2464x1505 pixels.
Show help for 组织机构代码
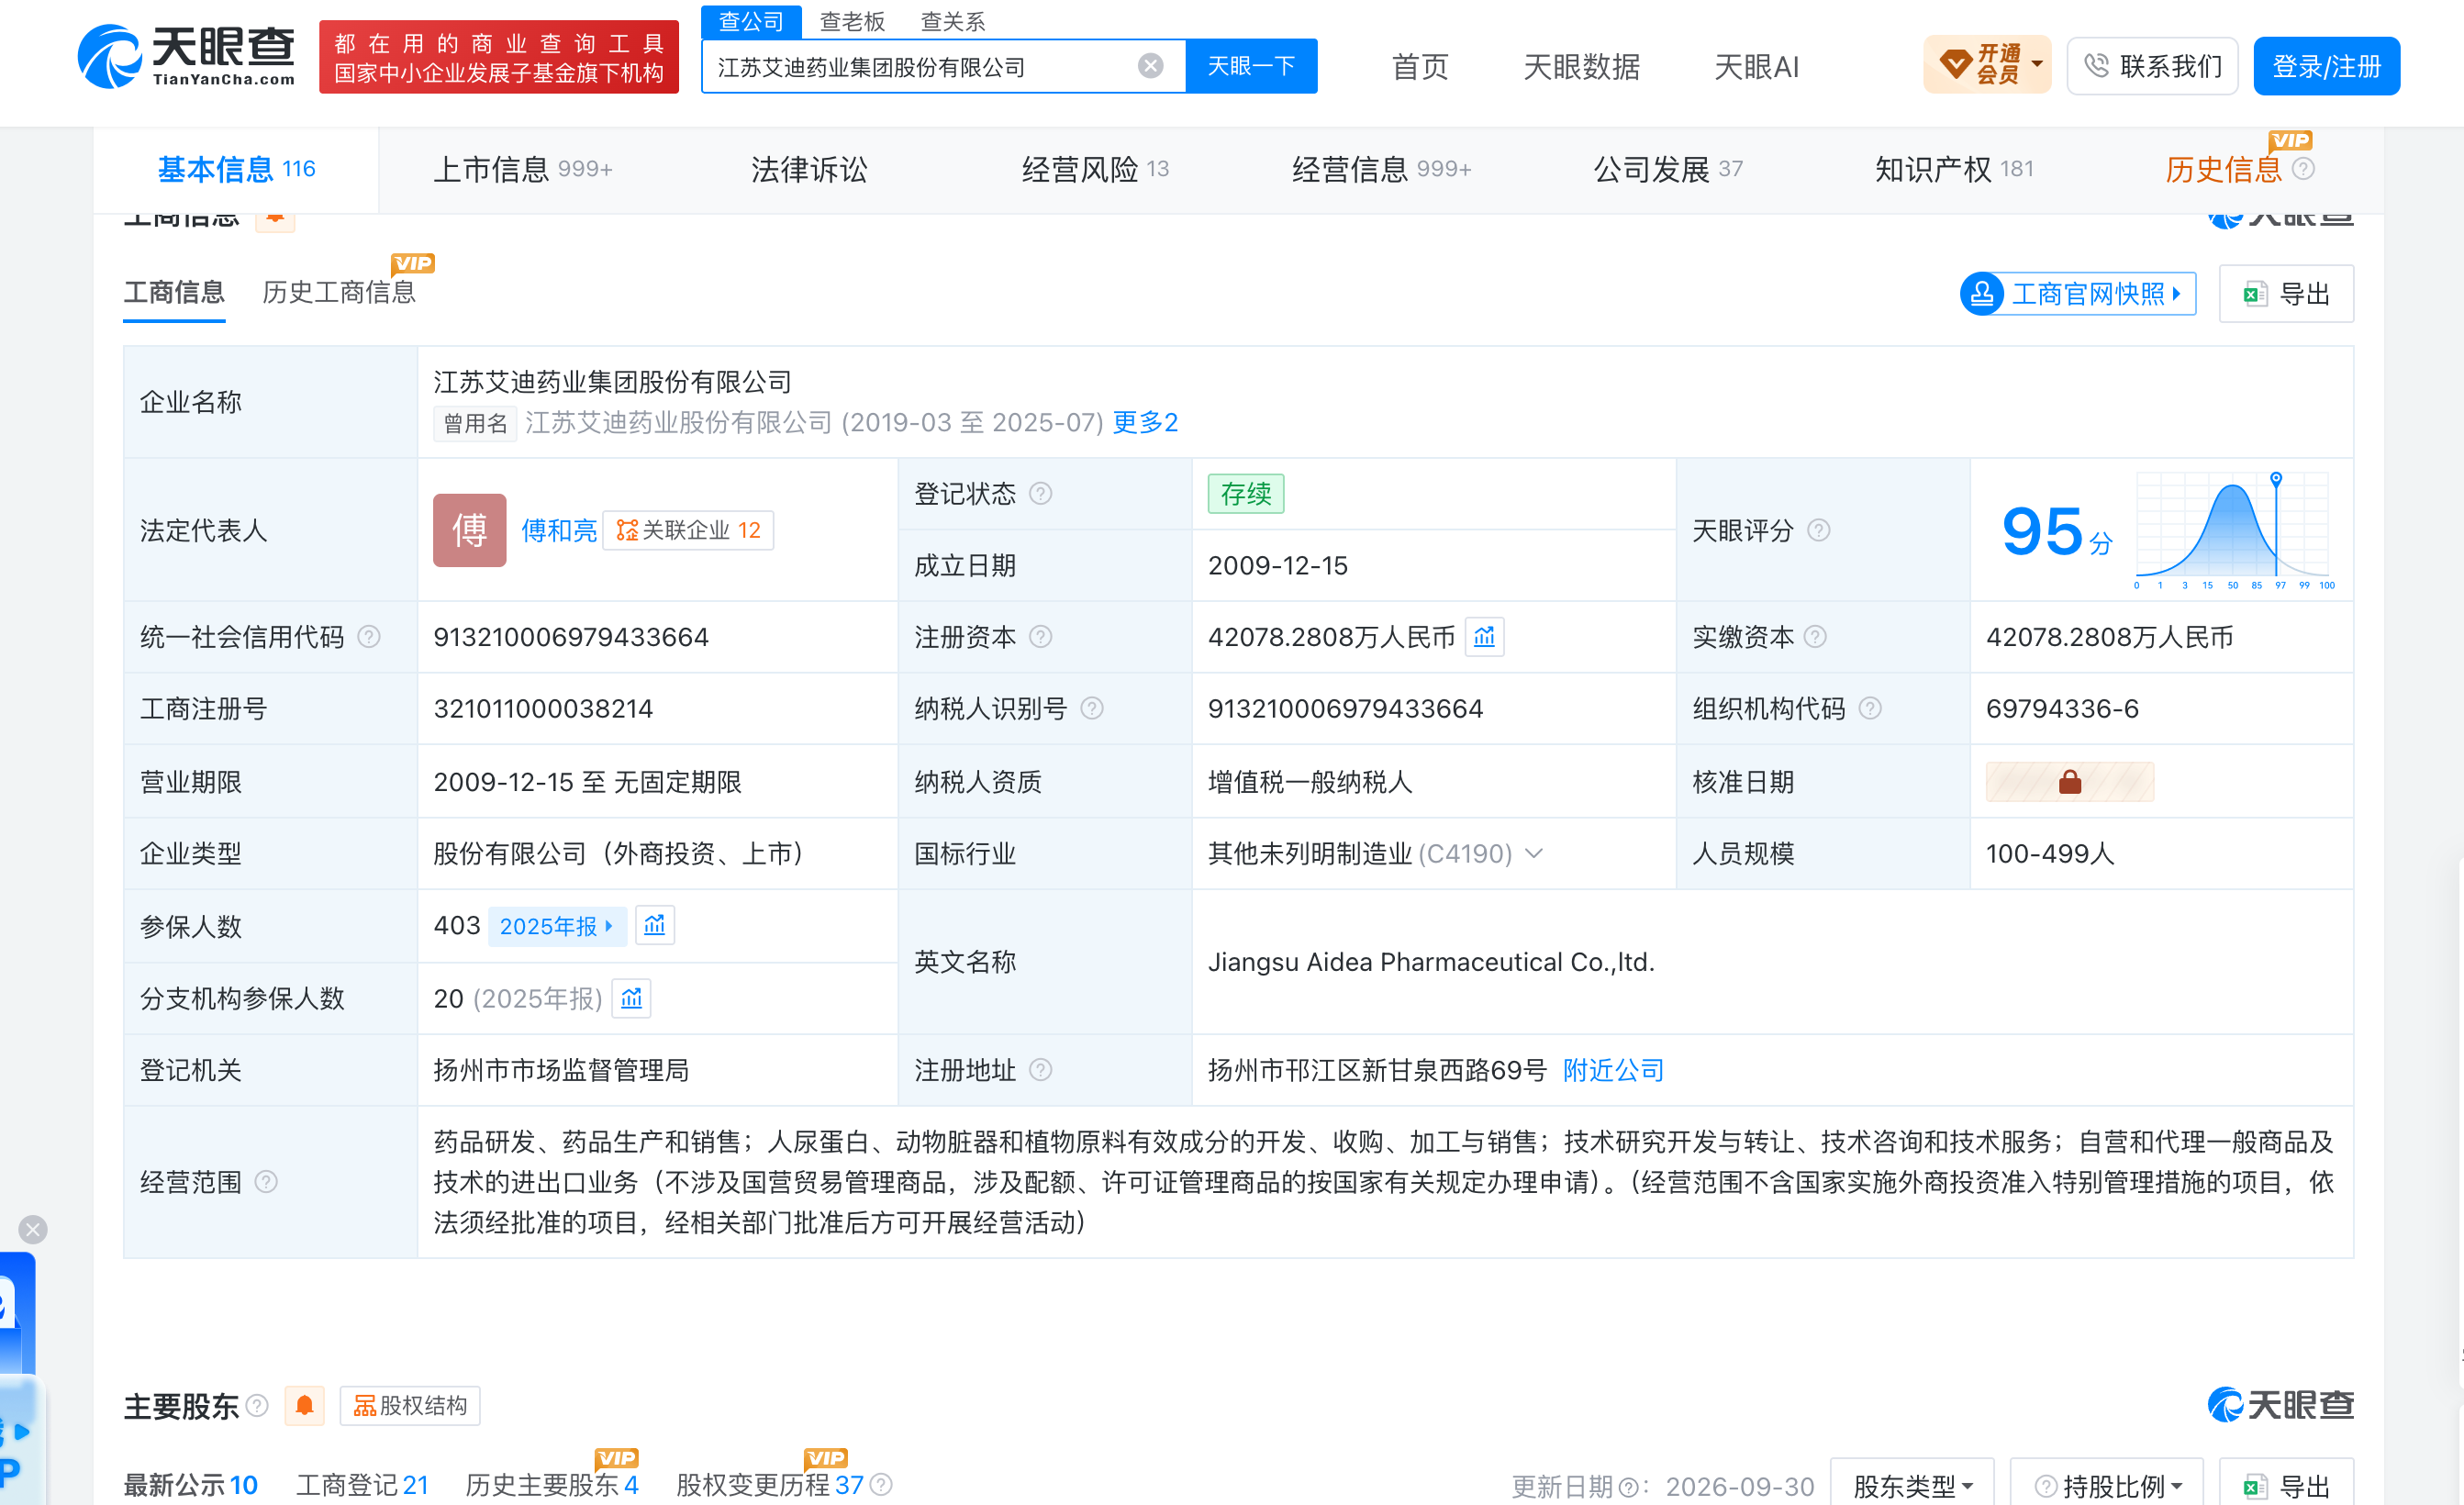(x=1869, y=709)
